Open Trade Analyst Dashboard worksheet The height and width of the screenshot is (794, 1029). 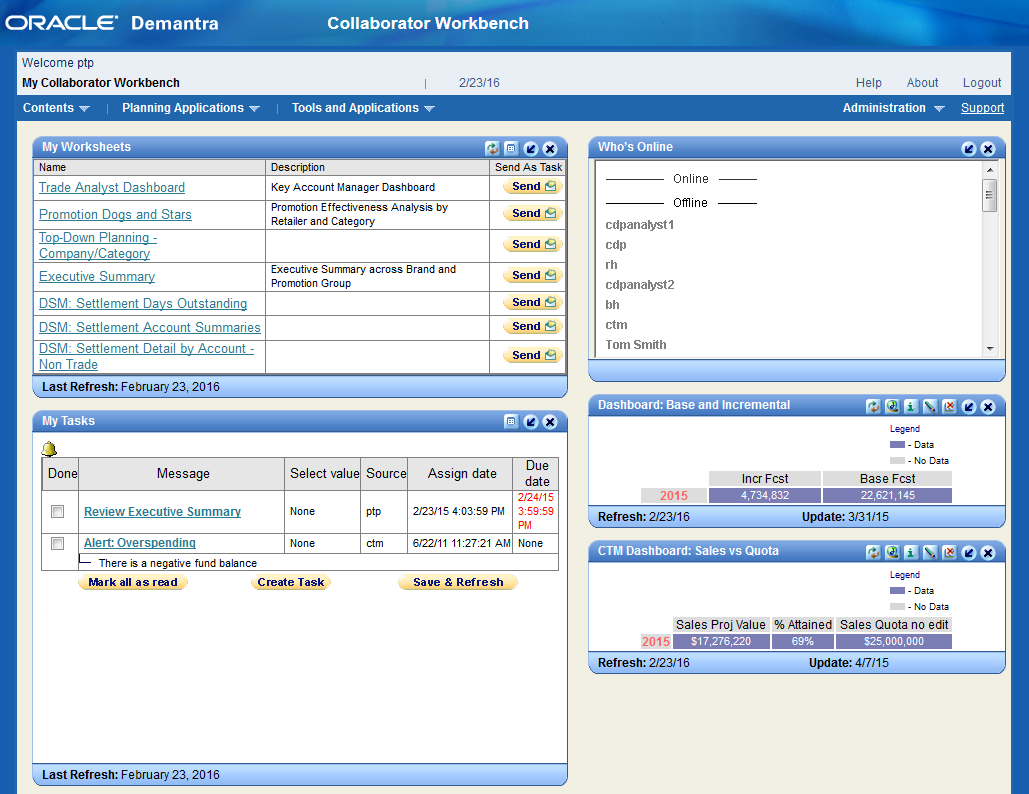coord(112,188)
